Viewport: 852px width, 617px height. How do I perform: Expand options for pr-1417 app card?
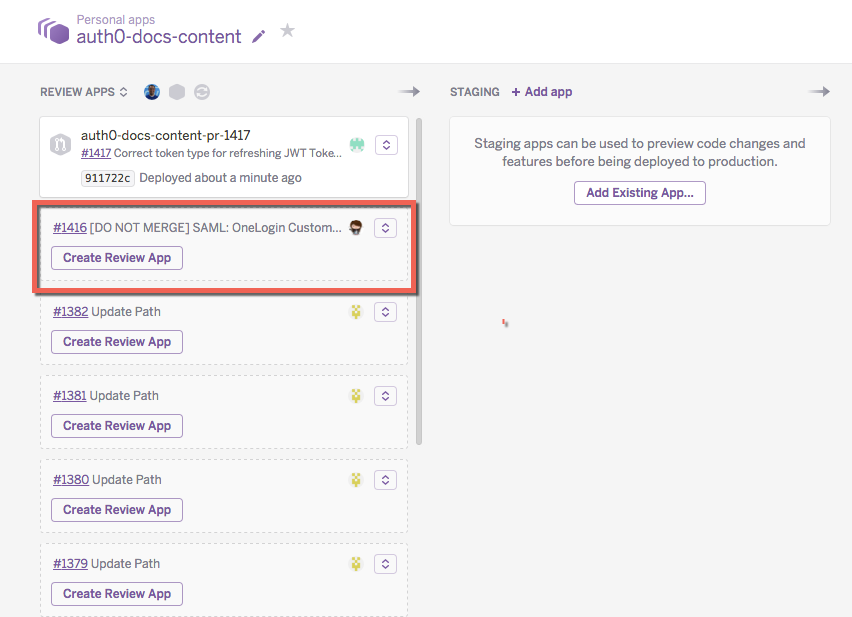coord(386,145)
